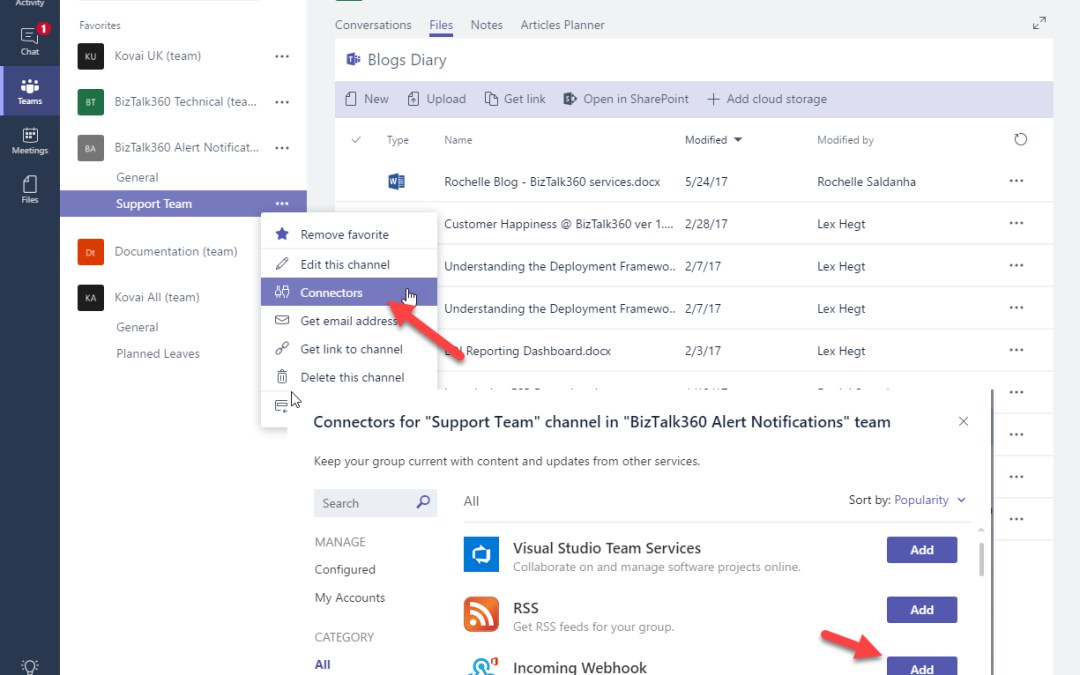Add the Incoming Webhook connector
Image resolution: width=1080 pixels, height=675 pixels.
click(x=922, y=667)
